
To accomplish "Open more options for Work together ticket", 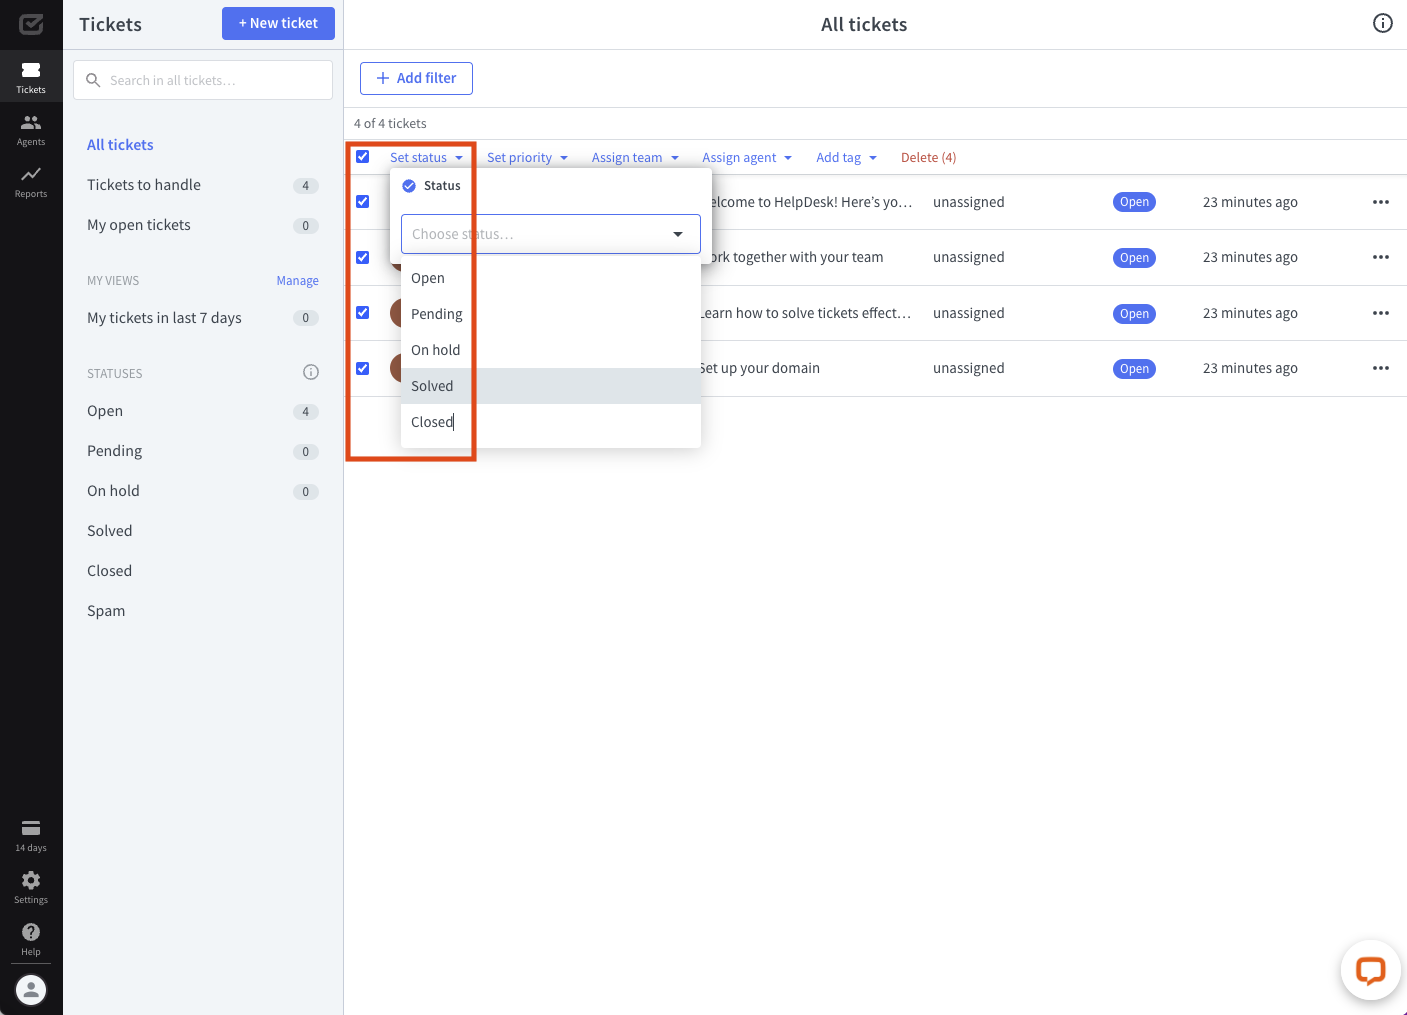I will pyautogui.click(x=1381, y=257).
